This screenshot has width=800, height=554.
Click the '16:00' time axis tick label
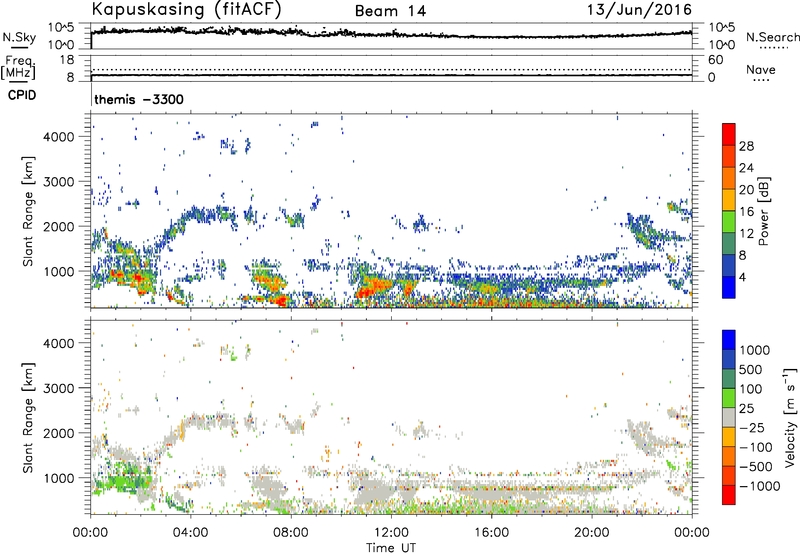491,533
